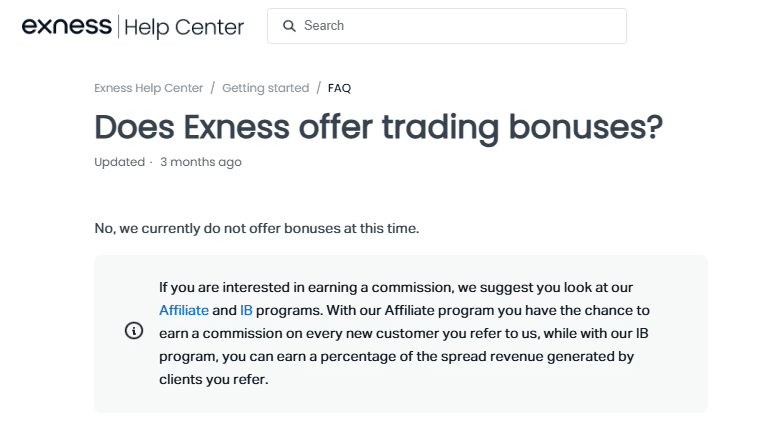Click the magnifying glass search icon
The height and width of the screenshot is (424, 774).
(289, 26)
